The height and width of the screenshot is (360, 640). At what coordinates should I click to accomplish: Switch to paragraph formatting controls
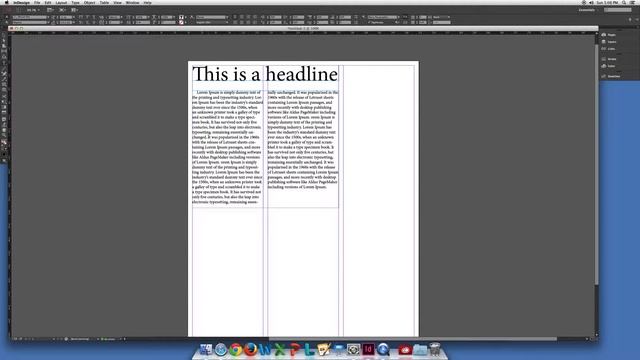pyautogui.click(x=7, y=22)
